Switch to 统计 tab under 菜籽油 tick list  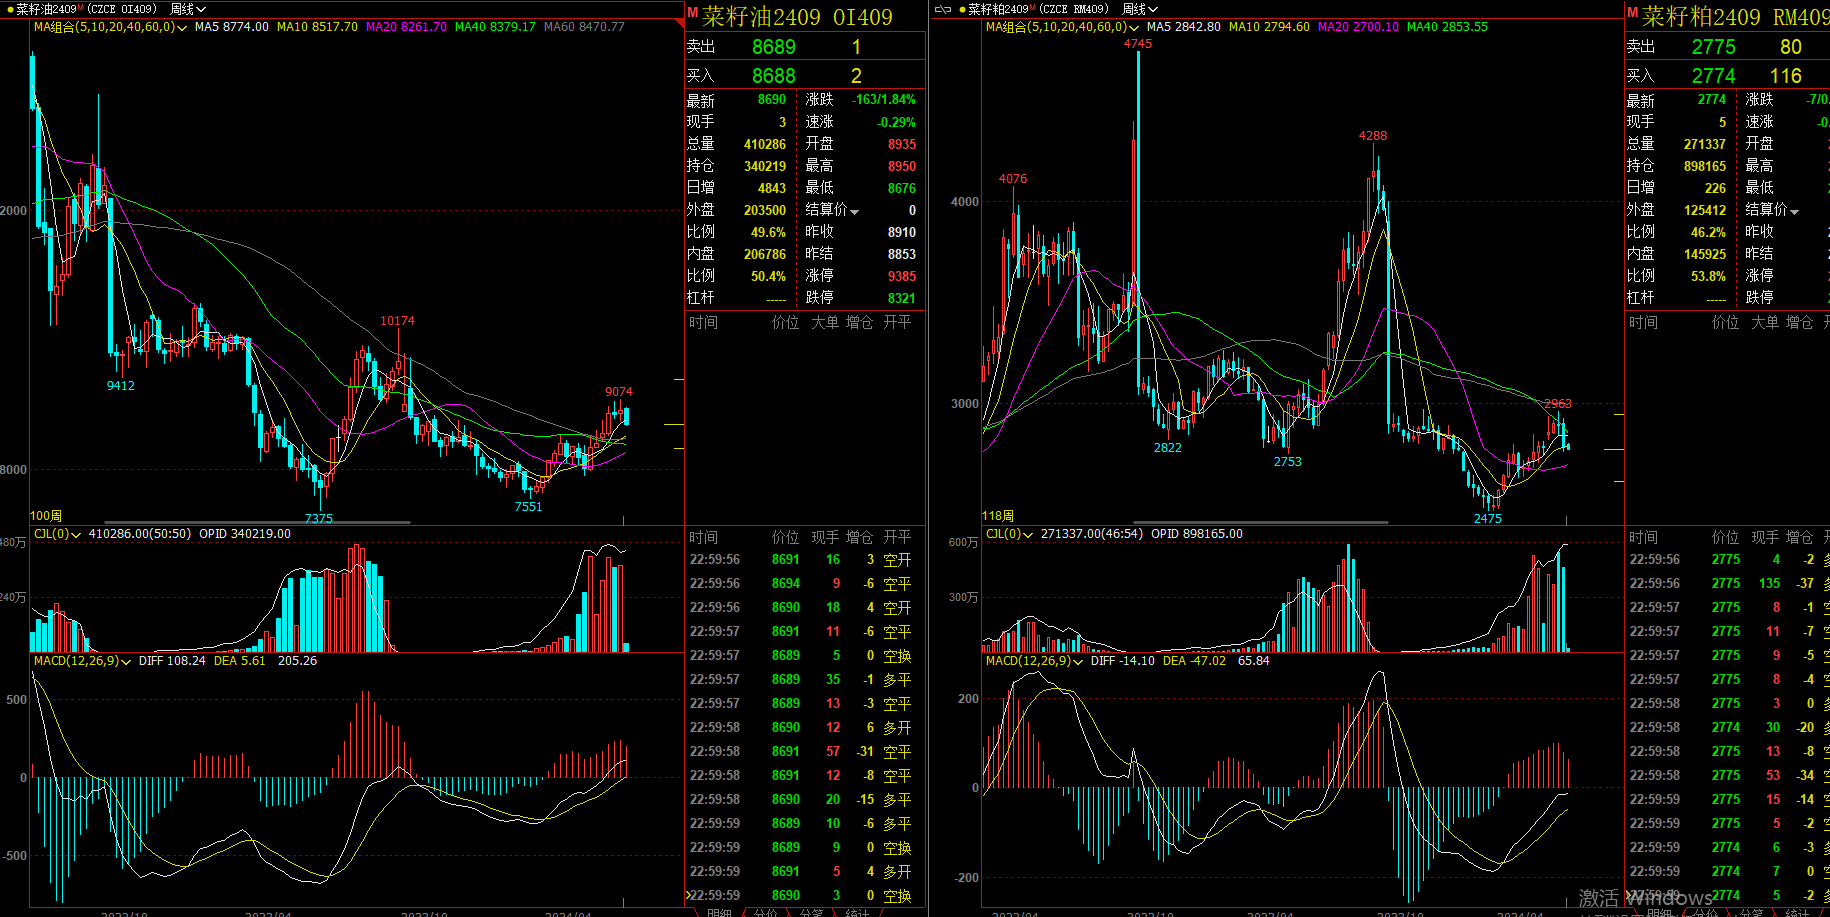857,912
